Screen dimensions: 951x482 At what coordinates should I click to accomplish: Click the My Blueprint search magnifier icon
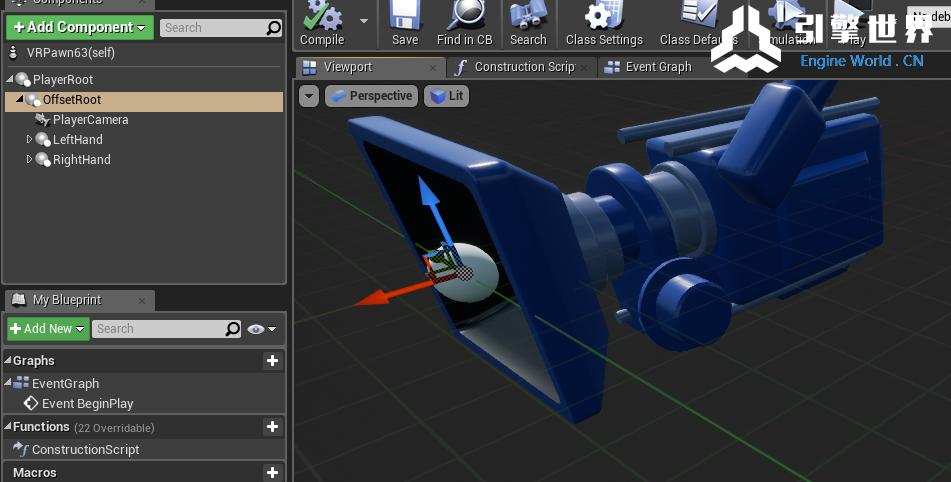[233, 329]
